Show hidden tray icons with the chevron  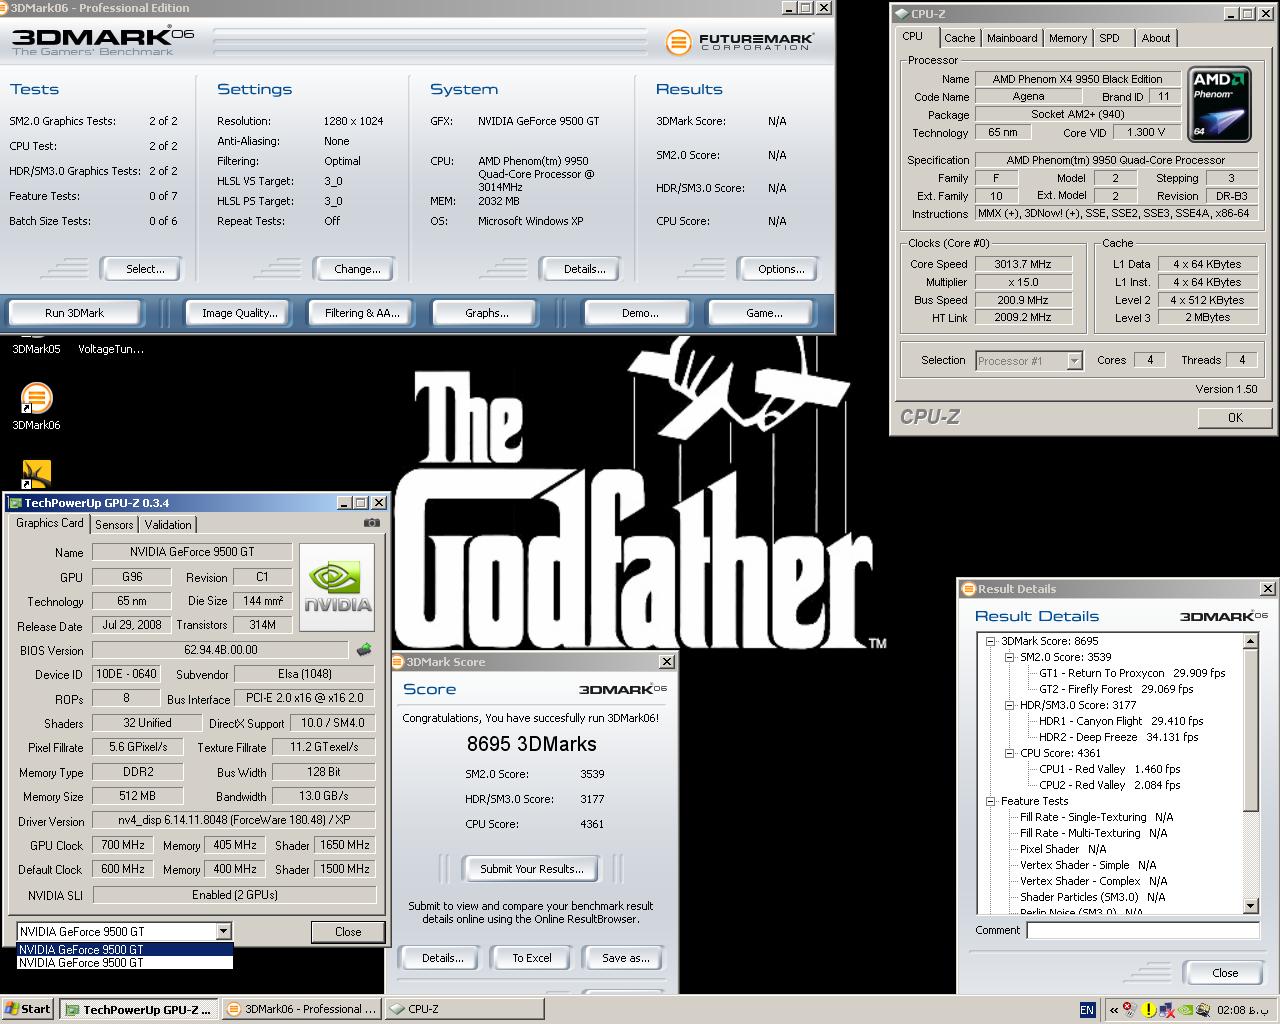tap(1113, 1010)
